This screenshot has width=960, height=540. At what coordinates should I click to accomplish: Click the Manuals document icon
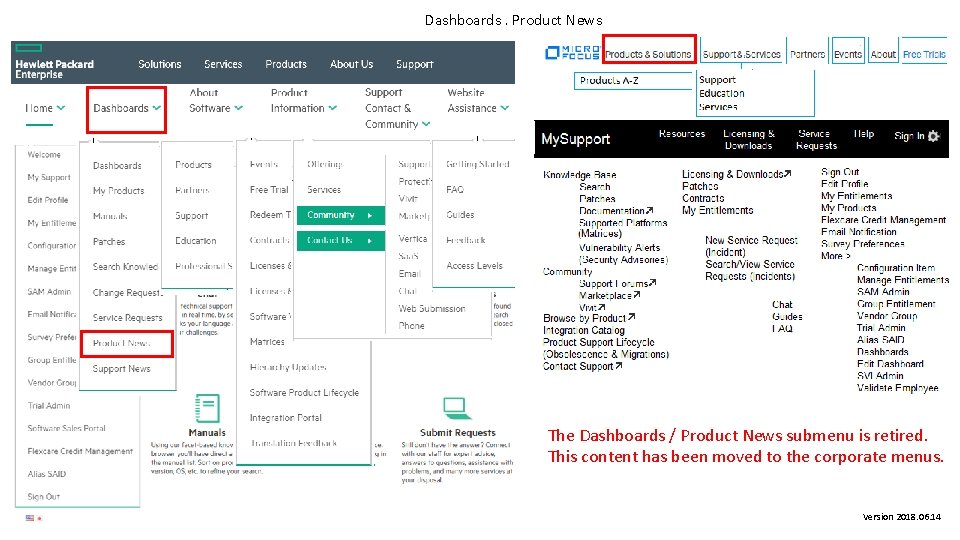(x=207, y=408)
